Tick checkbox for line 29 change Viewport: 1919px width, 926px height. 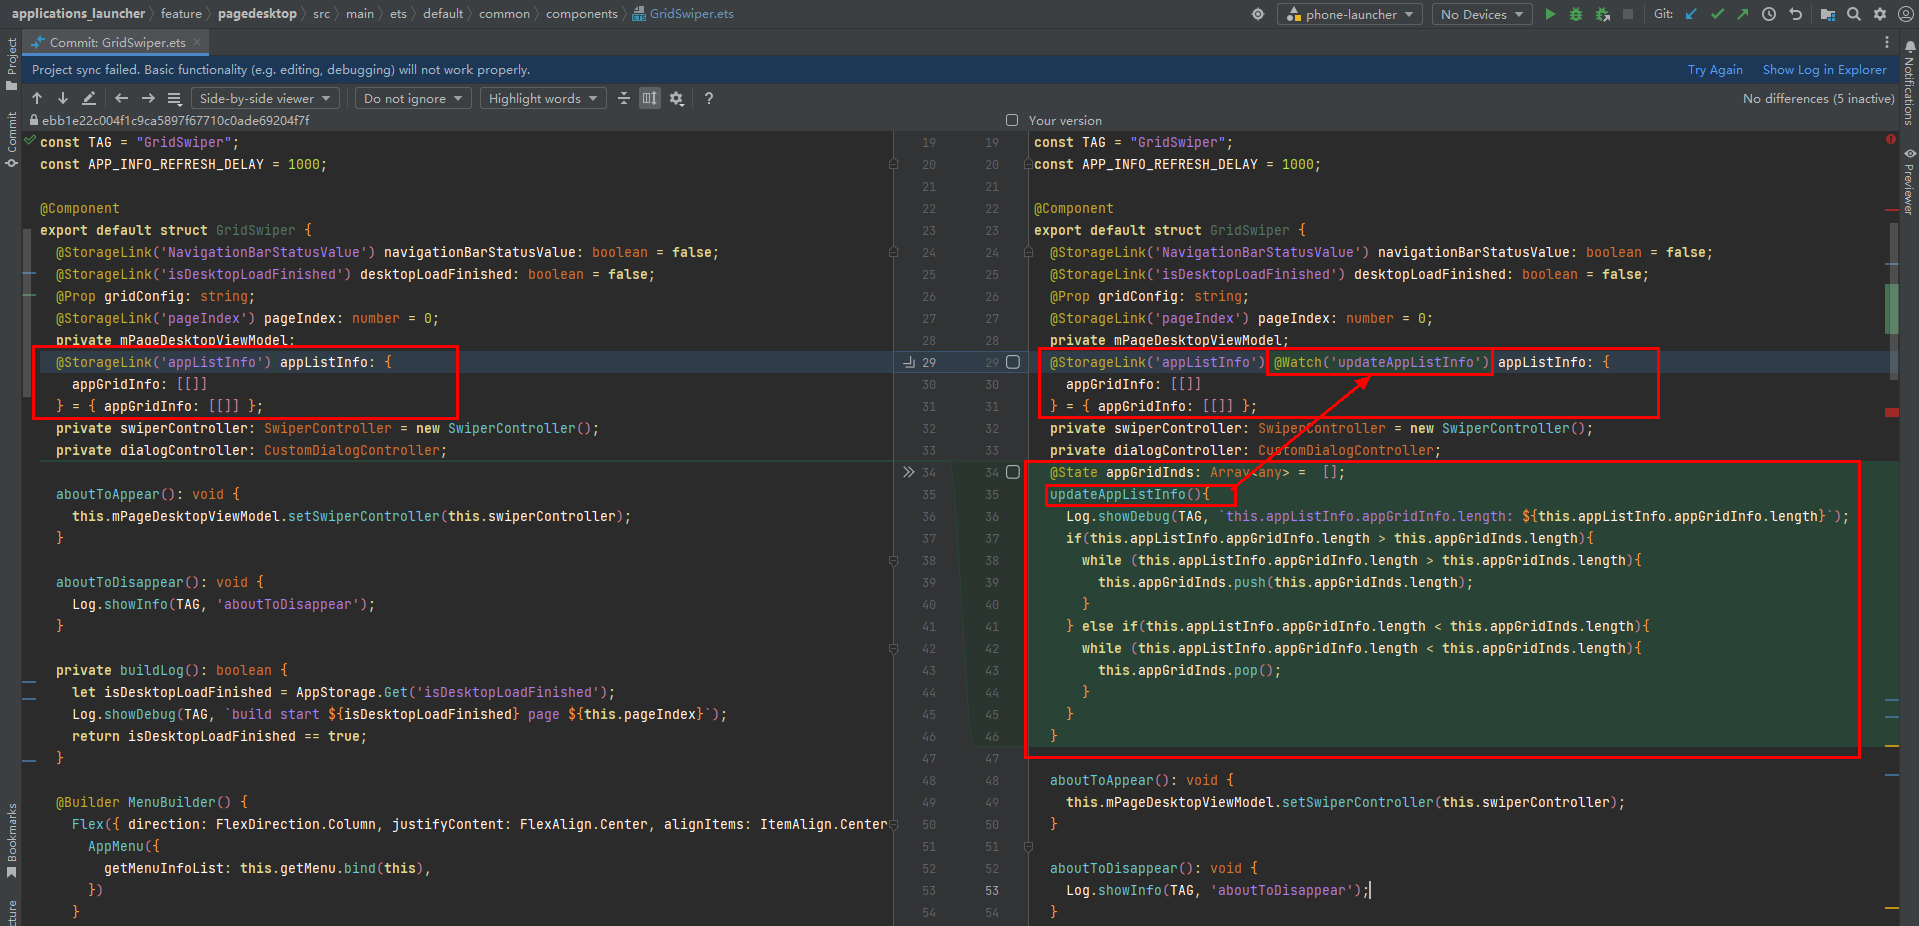(x=1013, y=362)
